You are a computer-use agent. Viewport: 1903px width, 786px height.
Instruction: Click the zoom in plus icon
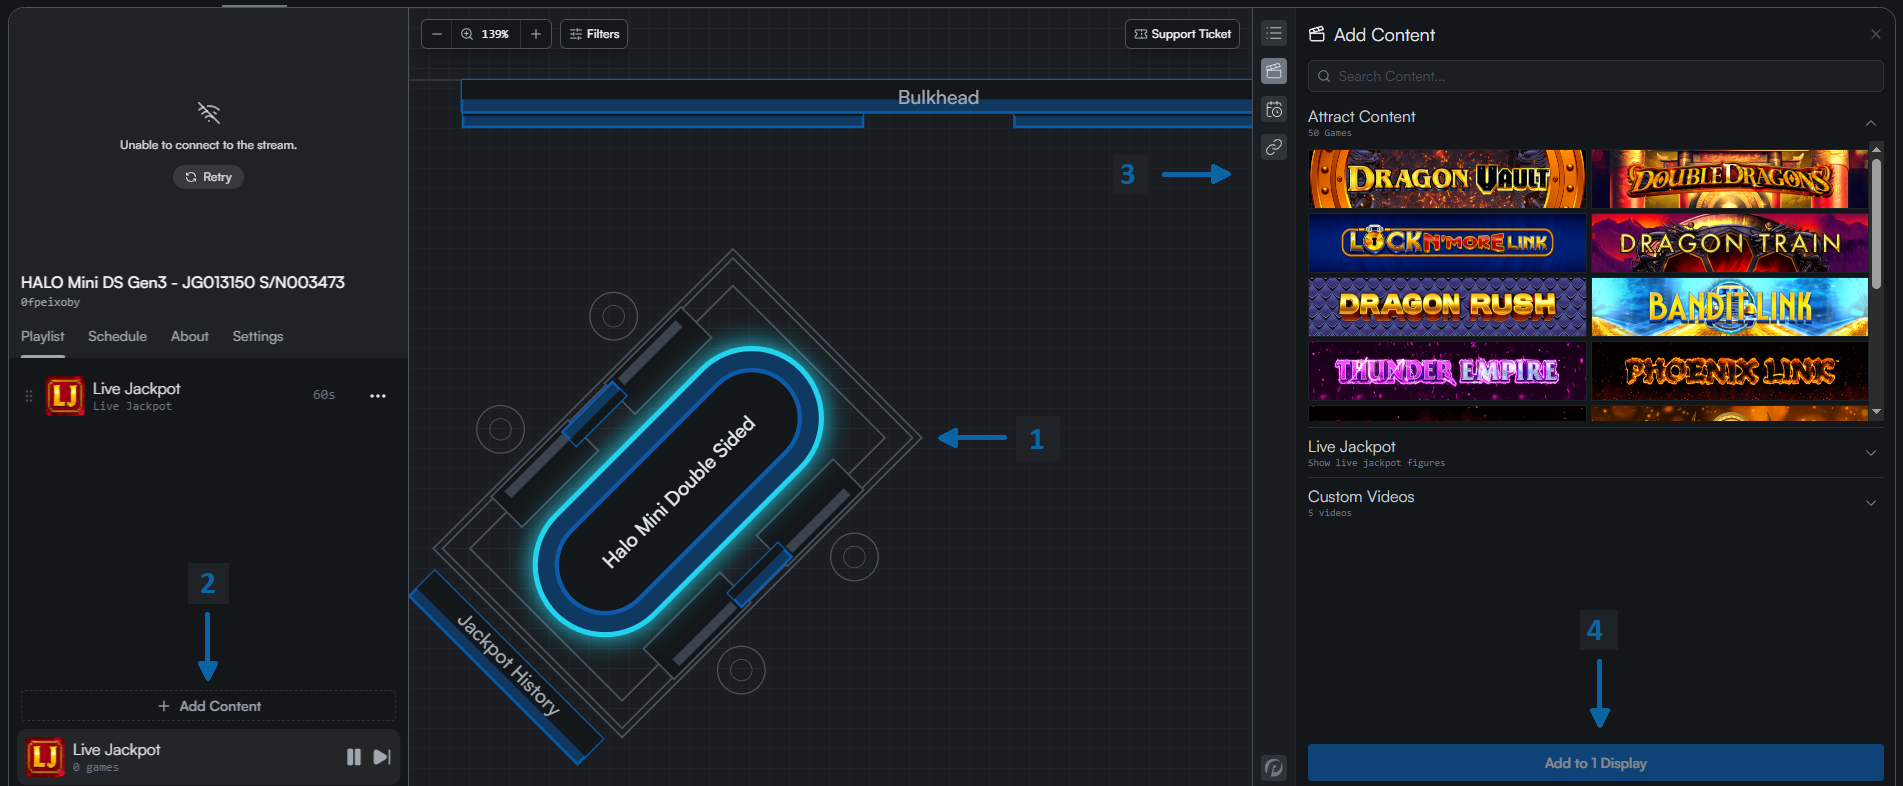536,34
